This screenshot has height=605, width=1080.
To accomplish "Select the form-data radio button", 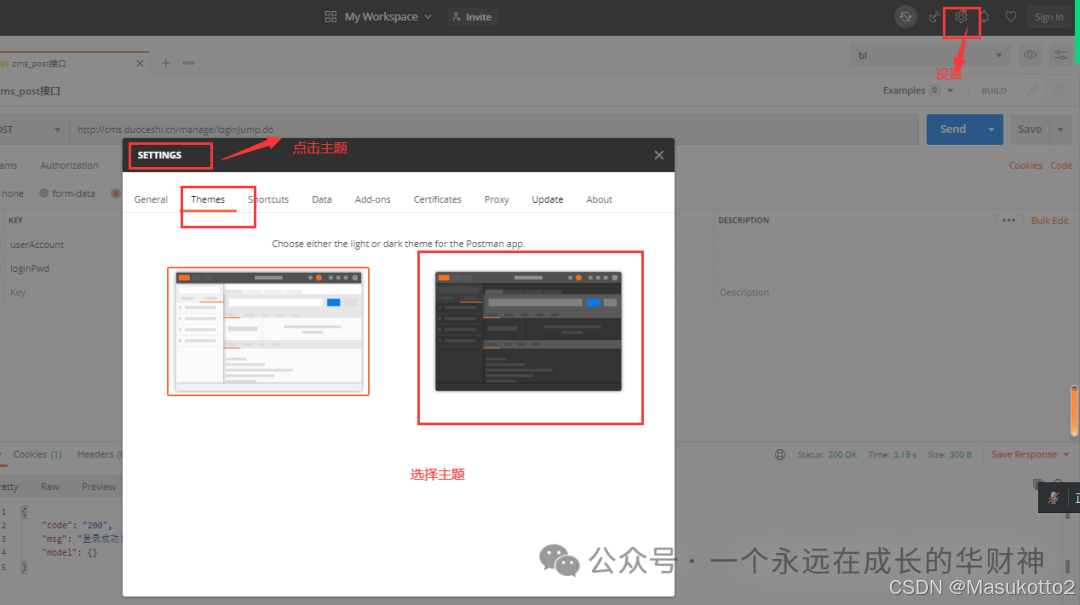I will 44,194.
